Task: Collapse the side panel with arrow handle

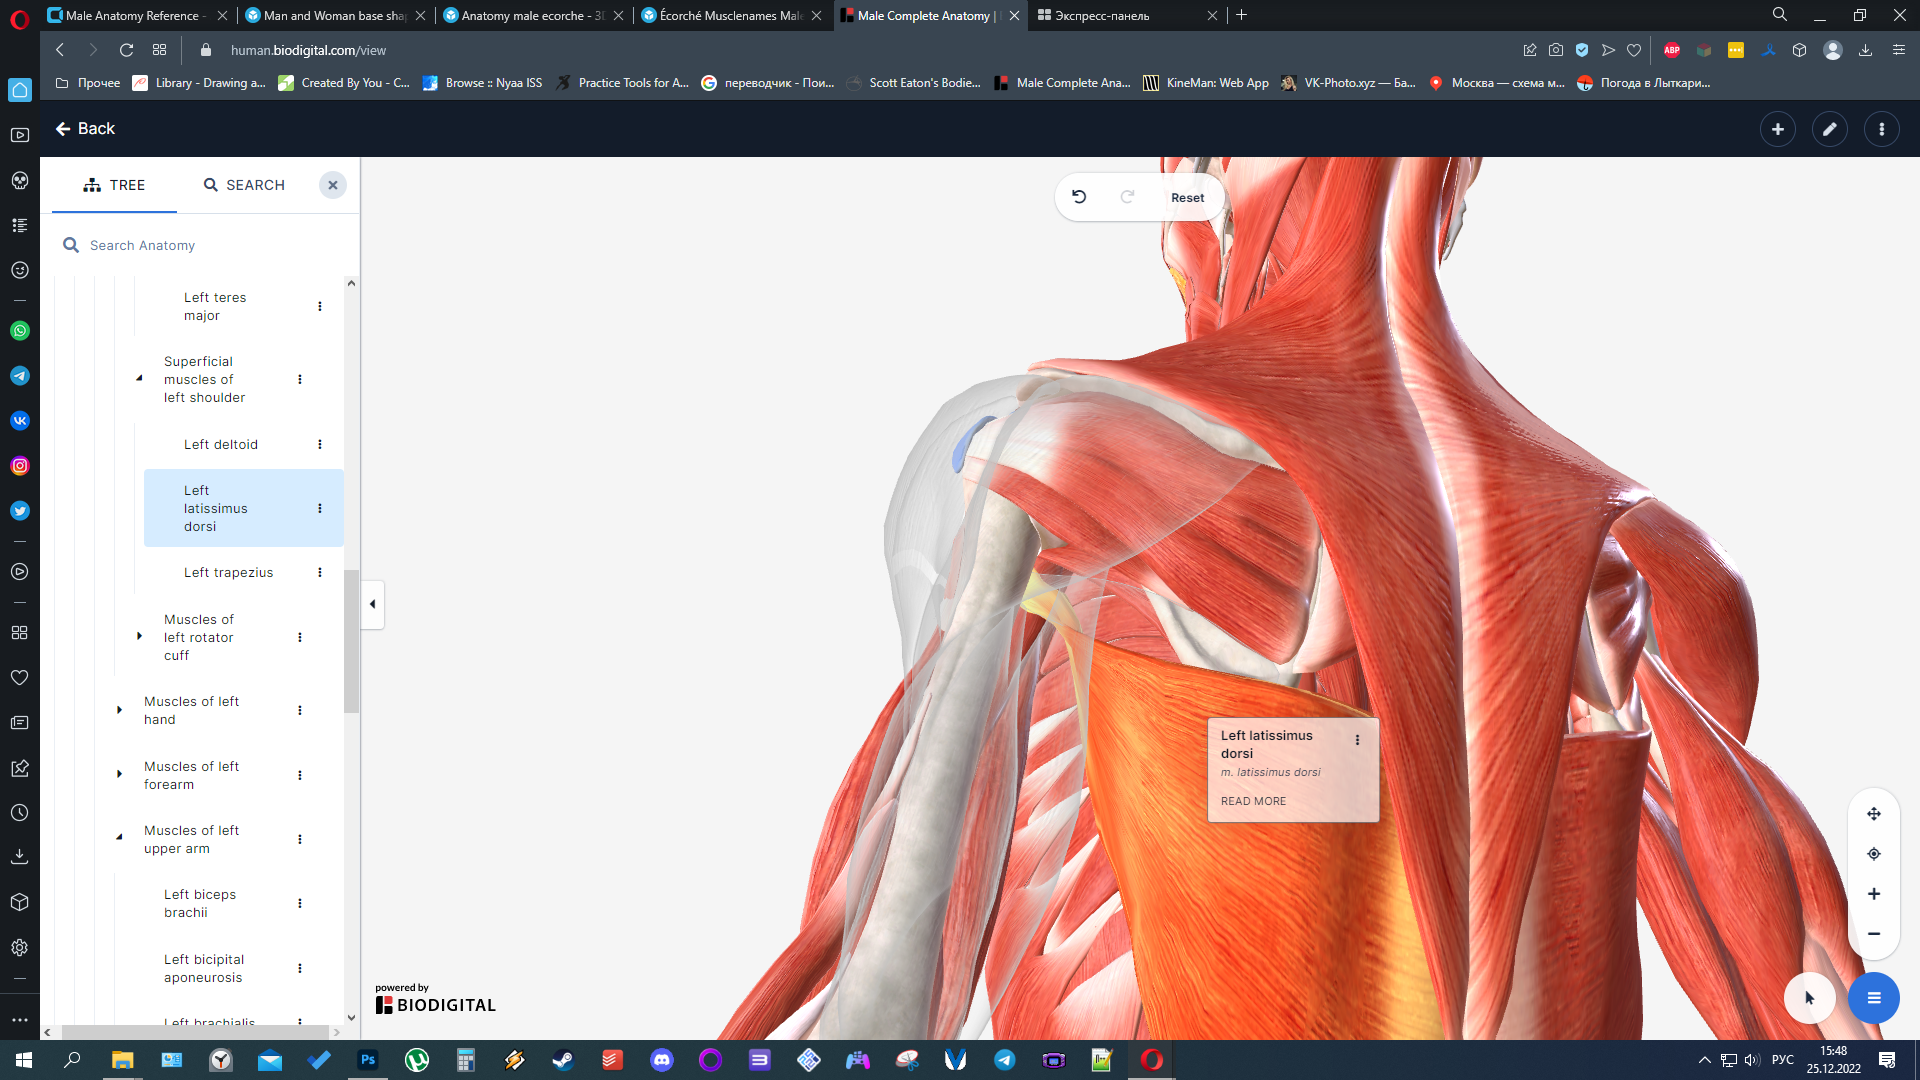Action: click(x=372, y=604)
